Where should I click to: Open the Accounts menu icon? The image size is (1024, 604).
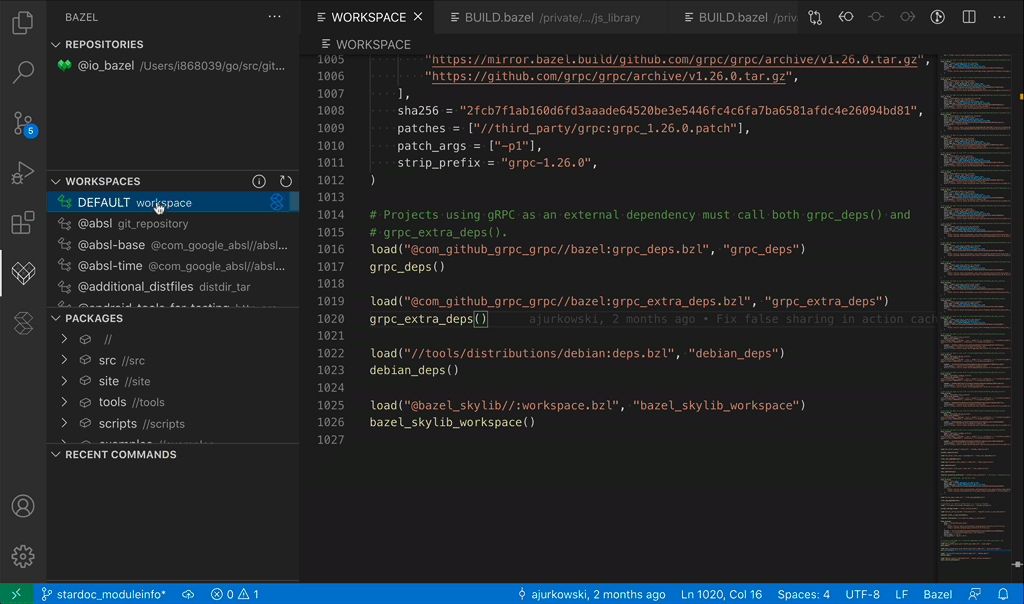point(23,506)
